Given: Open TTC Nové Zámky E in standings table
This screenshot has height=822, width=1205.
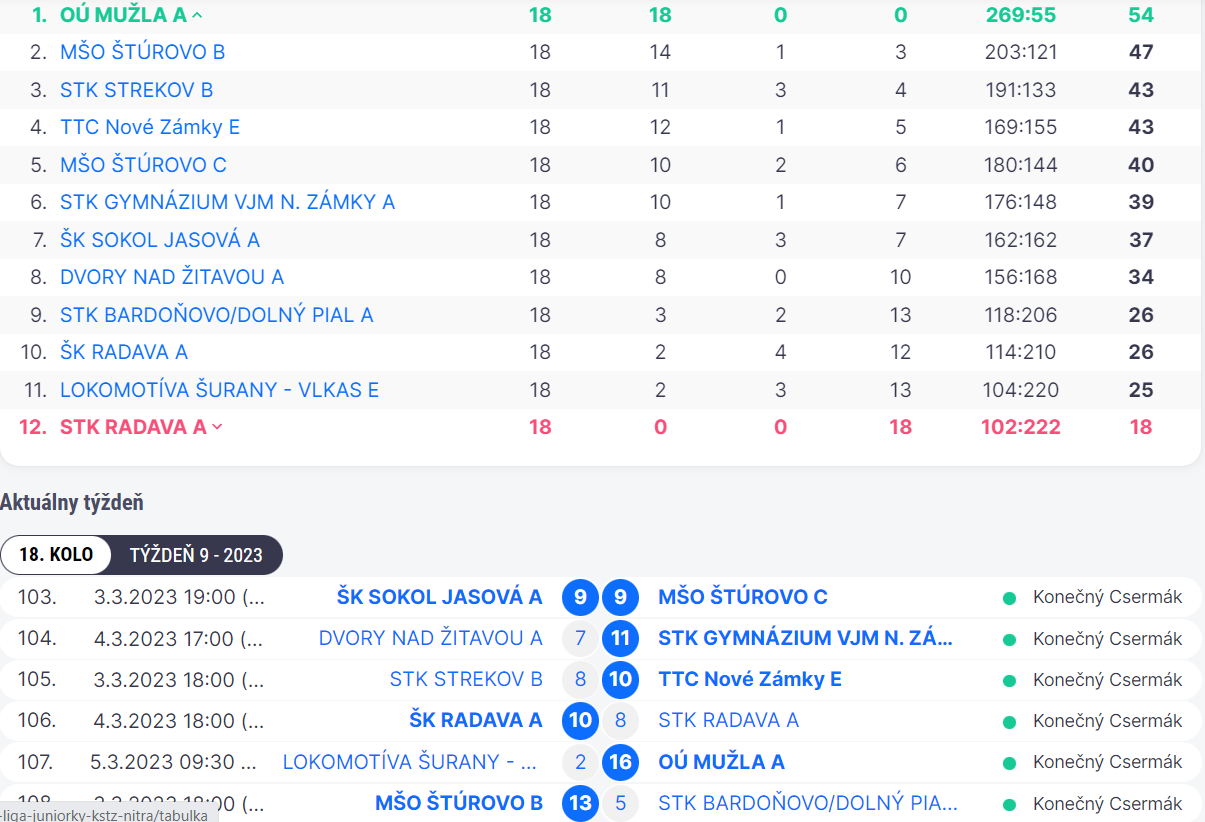Looking at the screenshot, I should coord(150,127).
